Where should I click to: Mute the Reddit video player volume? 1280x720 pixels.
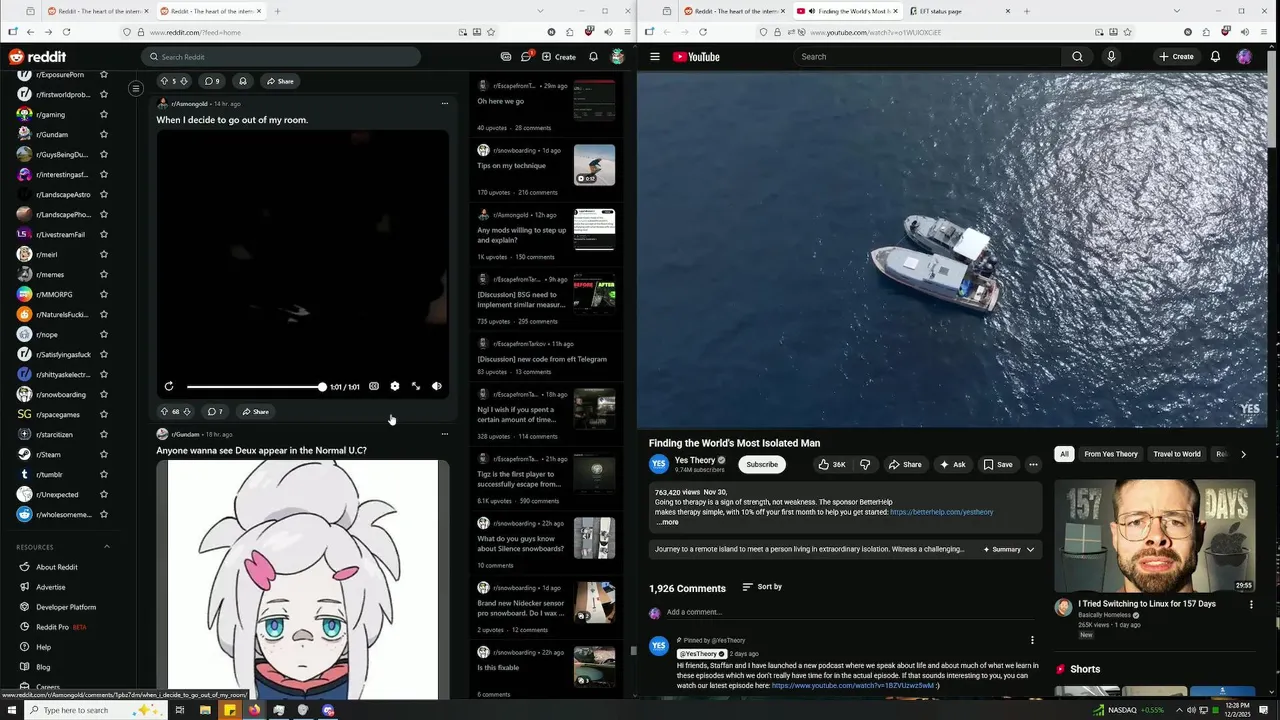point(437,386)
